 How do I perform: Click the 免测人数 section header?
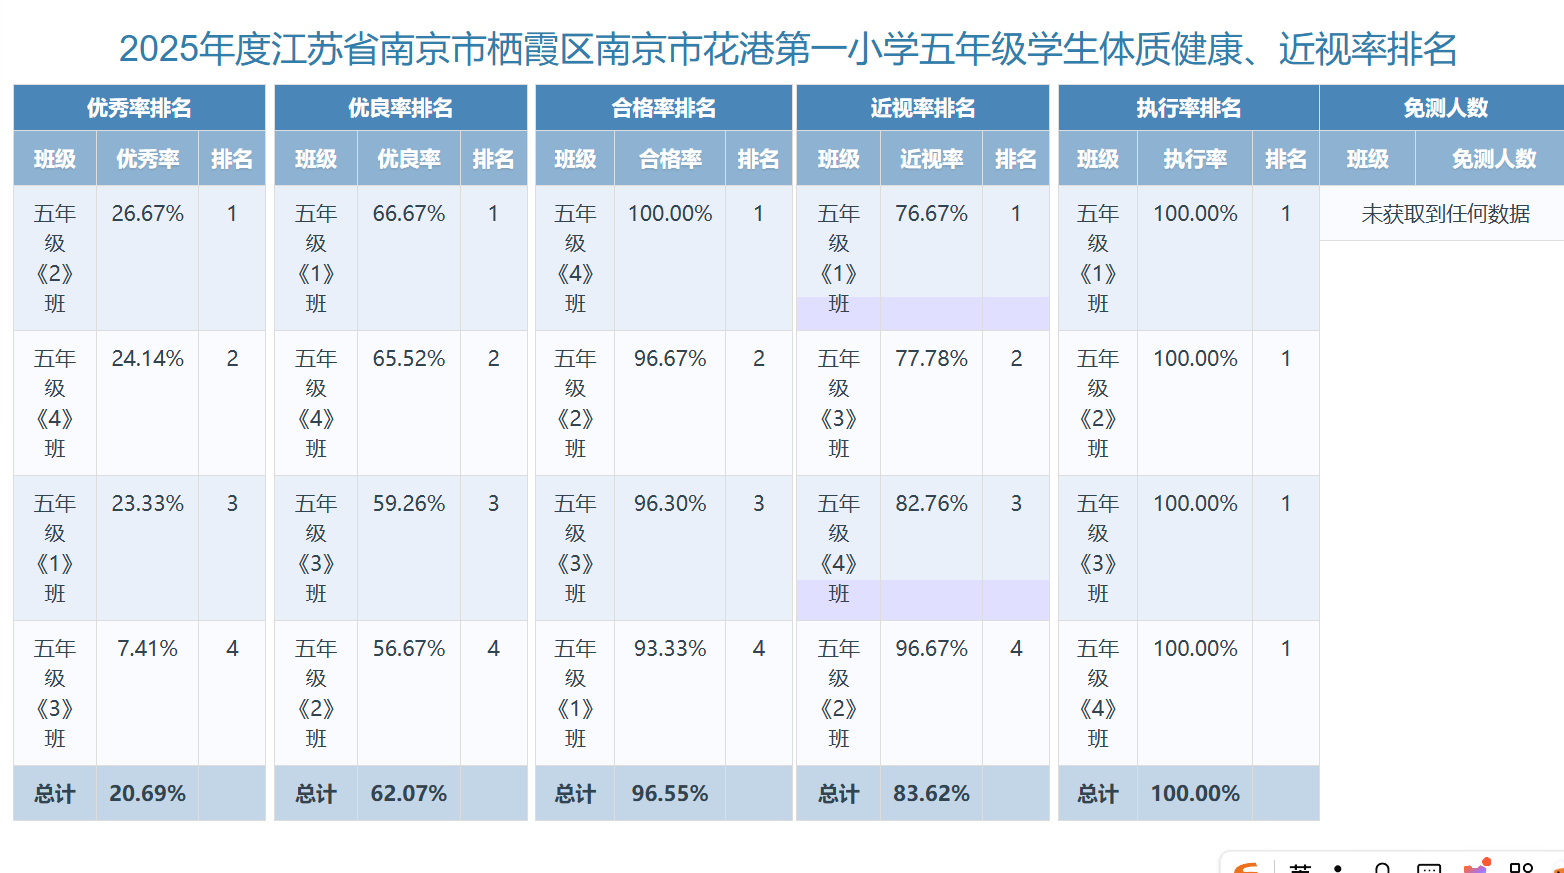1445,108
